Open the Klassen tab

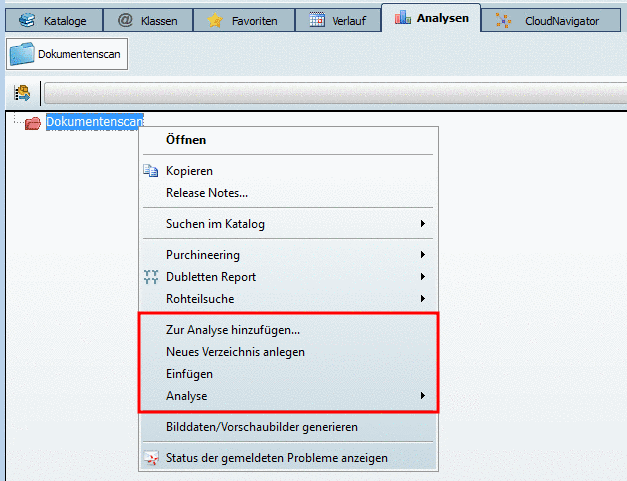pos(148,20)
